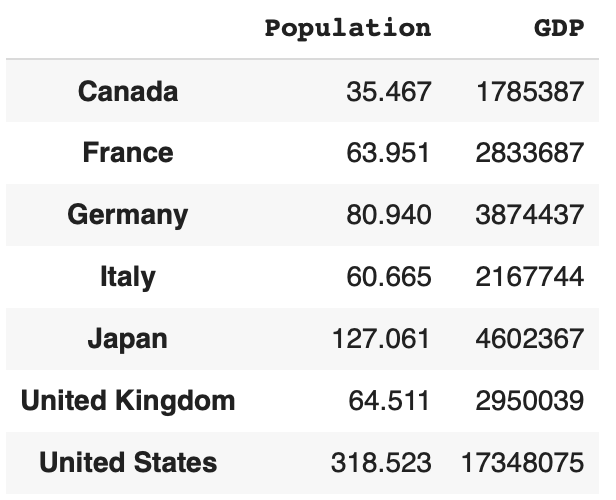Click the Population column header
The width and height of the screenshot is (616, 500).
(347, 28)
